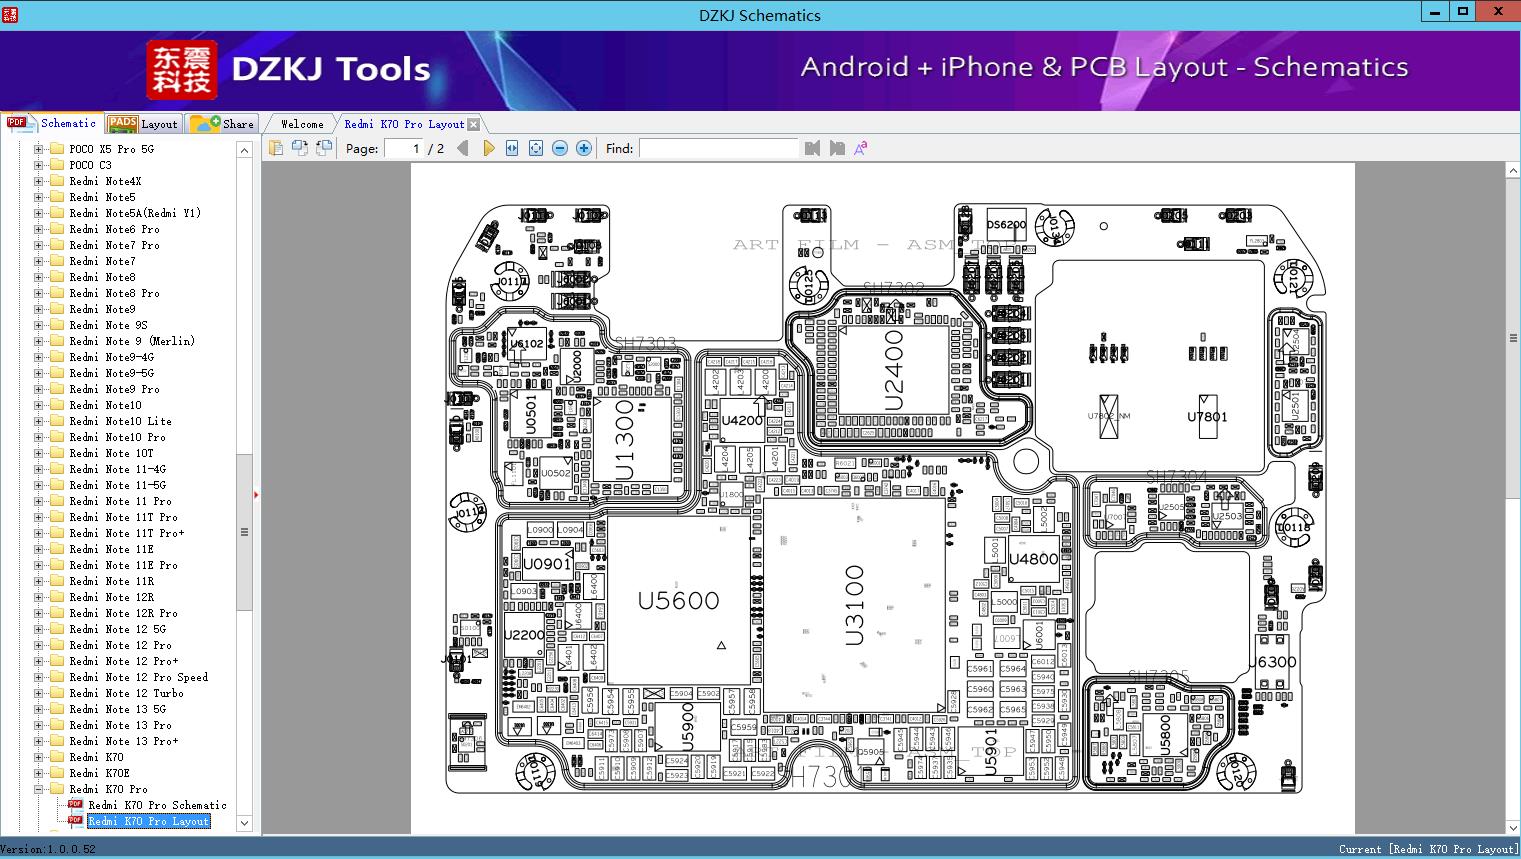Expand the Redmi K70 tree node
Image resolution: width=1521 pixels, height=859 pixels.
click(x=39, y=757)
